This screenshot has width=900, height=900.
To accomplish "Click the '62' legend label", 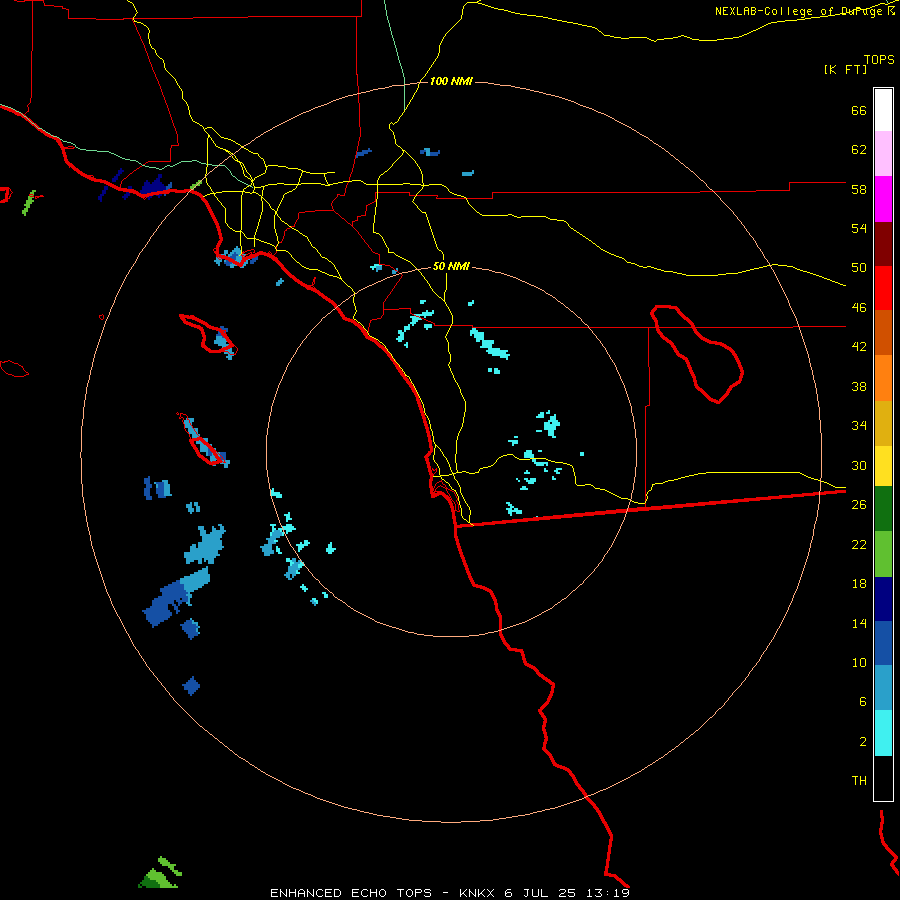I will point(859,150).
